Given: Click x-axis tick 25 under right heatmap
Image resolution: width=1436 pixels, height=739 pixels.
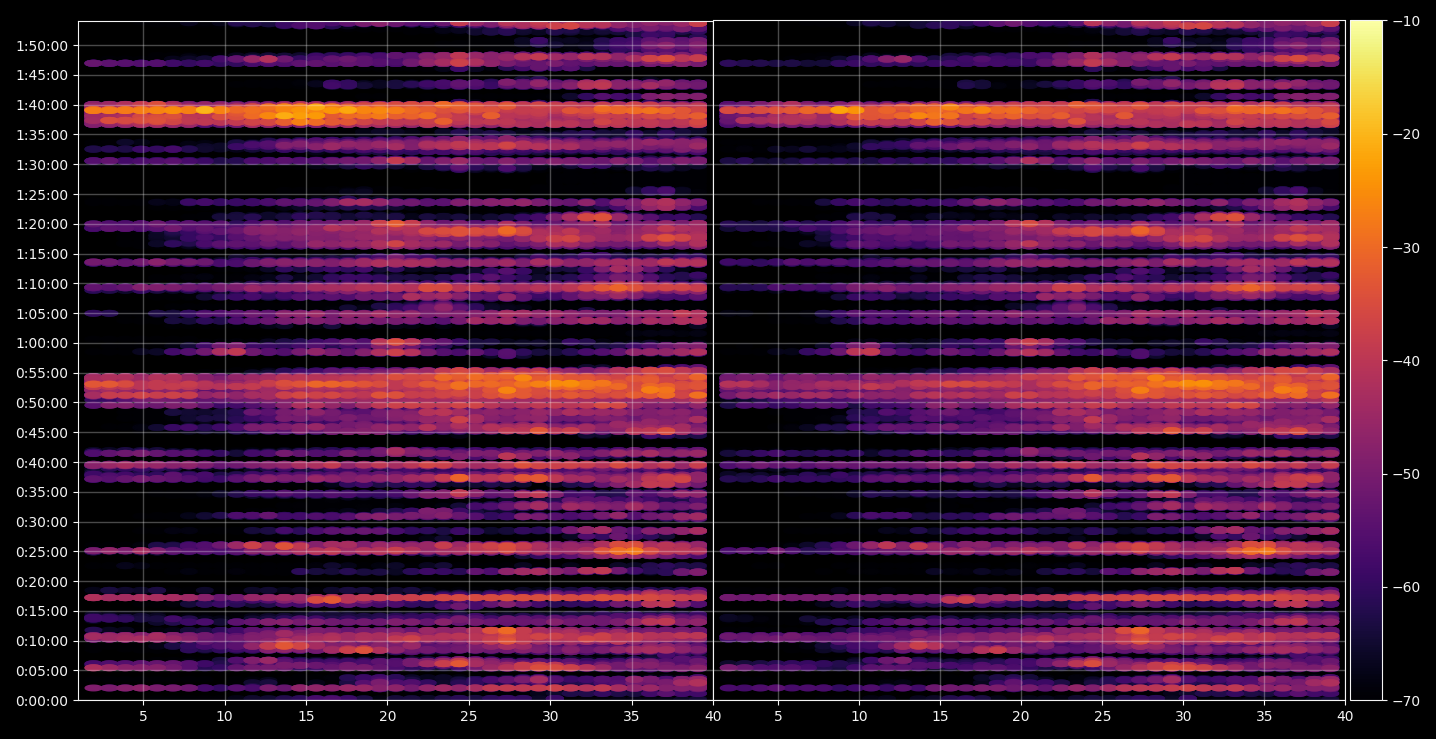Looking at the screenshot, I should point(1102,717).
